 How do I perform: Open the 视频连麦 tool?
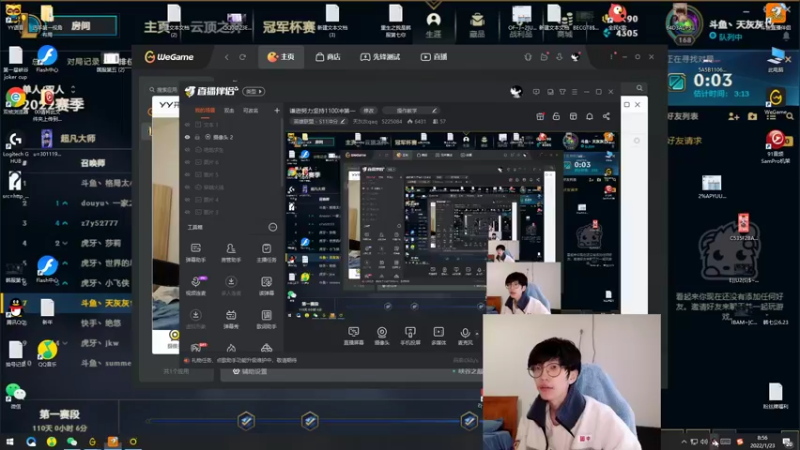(196, 286)
